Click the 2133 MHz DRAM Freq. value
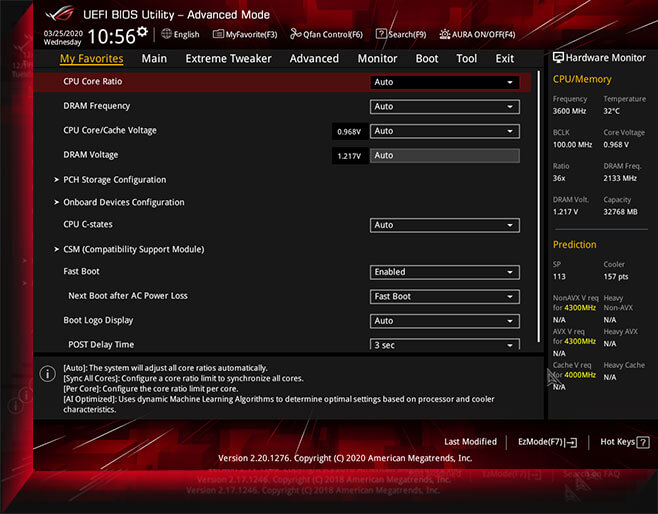Image resolution: width=658 pixels, height=514 pixels. click(620, 178)
